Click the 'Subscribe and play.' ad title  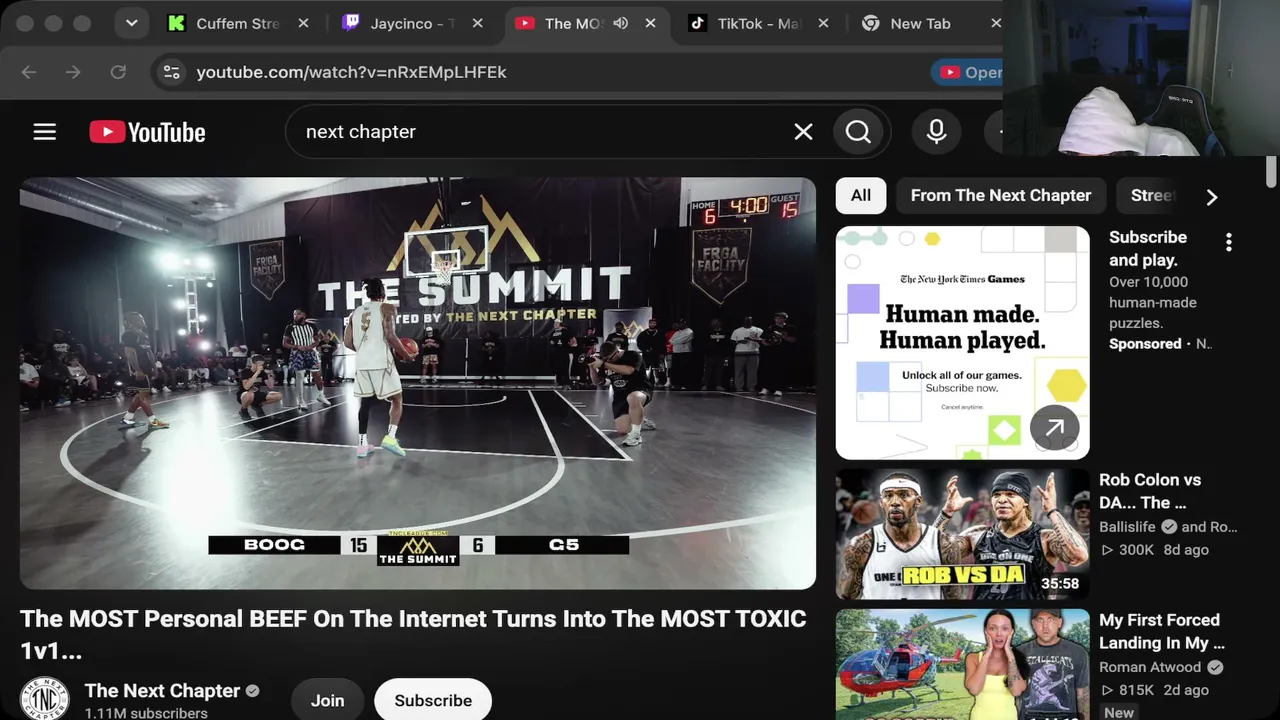(x=1148, y=248)
